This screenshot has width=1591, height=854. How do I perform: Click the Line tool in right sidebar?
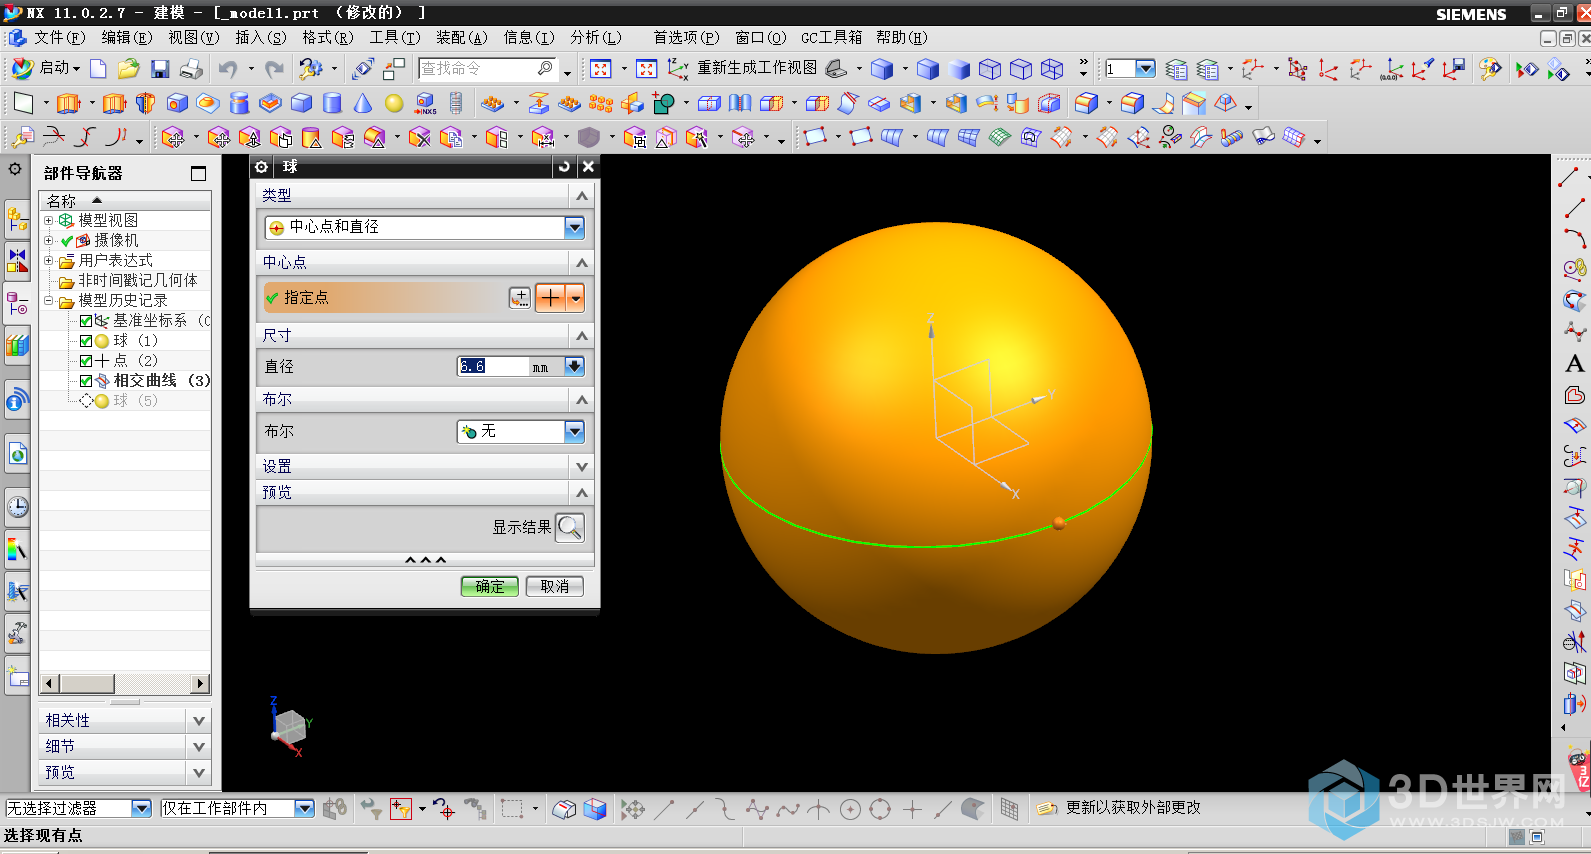click(1574, 208)
